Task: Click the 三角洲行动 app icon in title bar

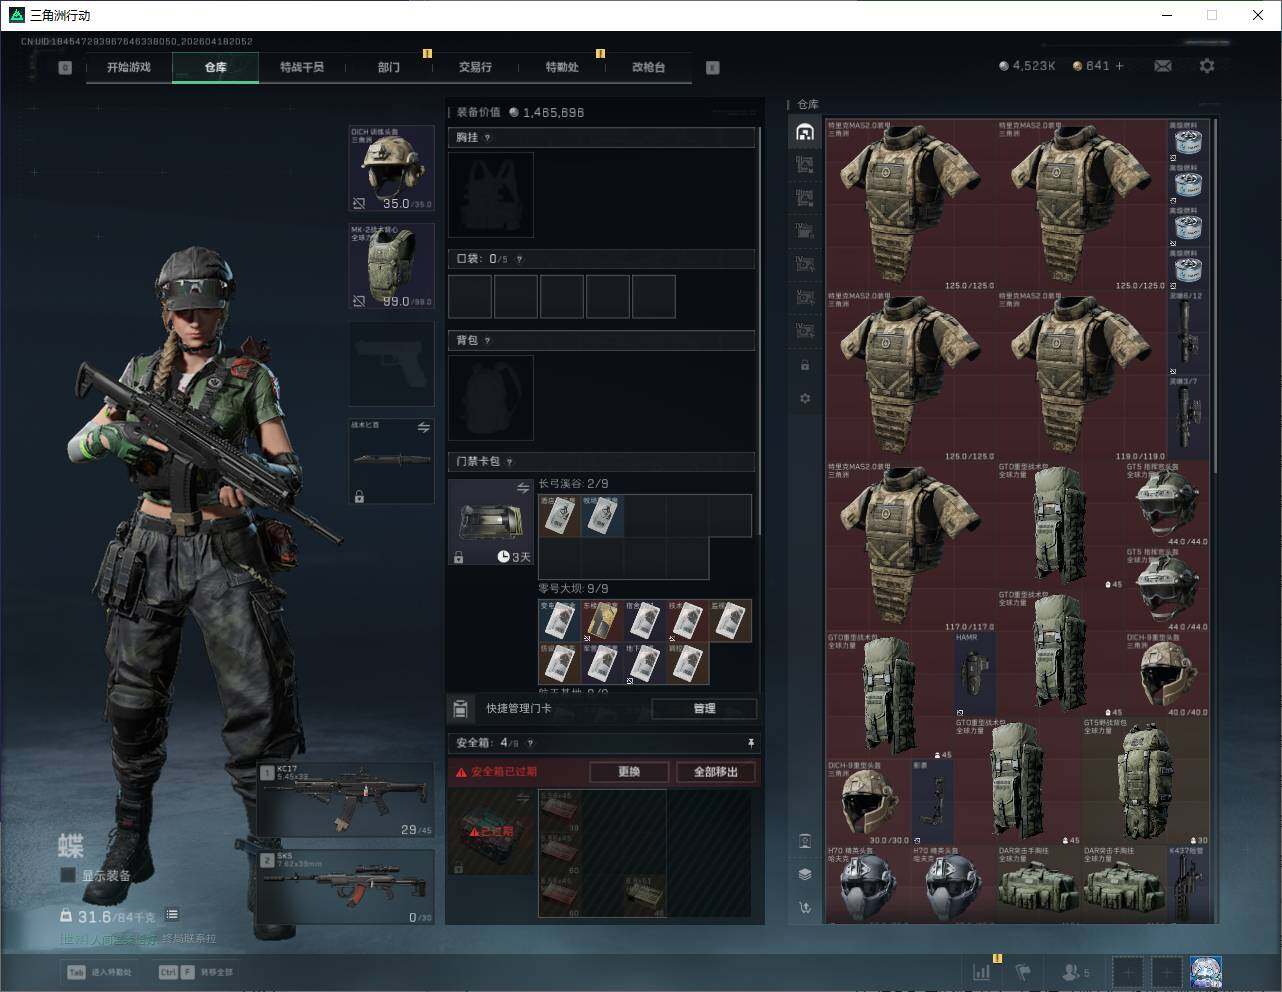Action: (16, 15)
